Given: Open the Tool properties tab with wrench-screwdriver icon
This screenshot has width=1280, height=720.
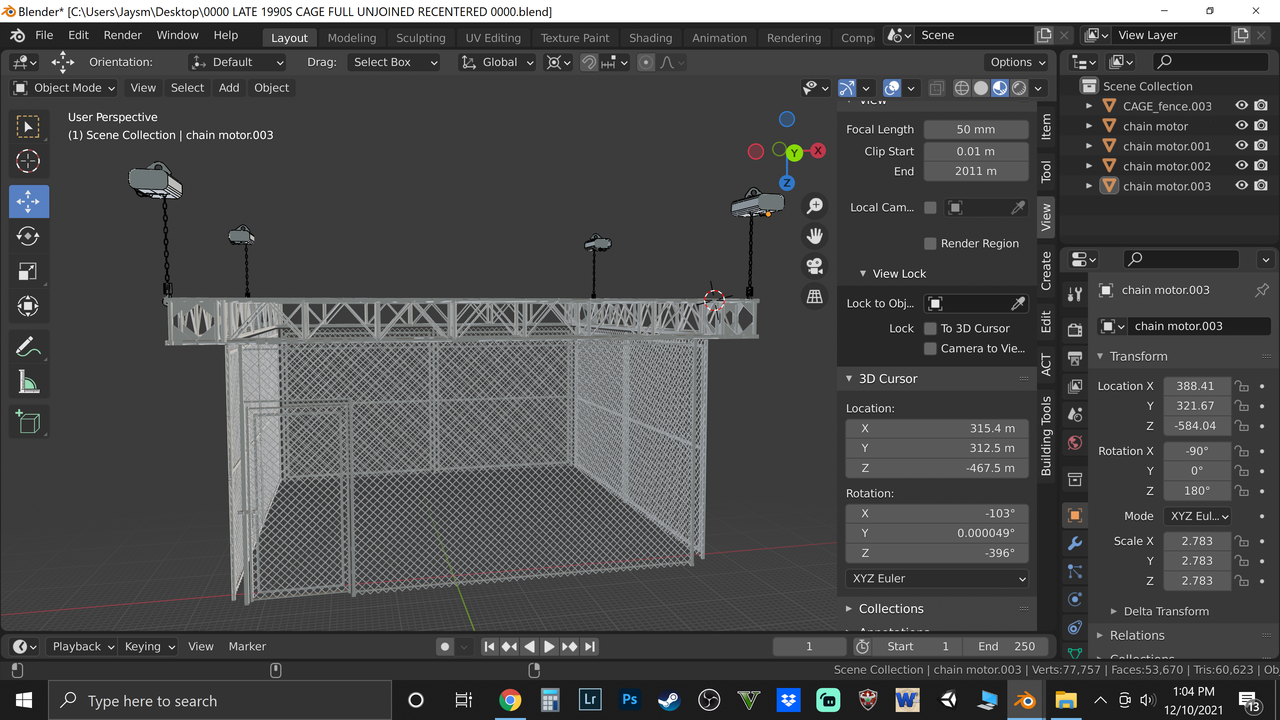Looking at the screenshot, I should coord(1075,294).
